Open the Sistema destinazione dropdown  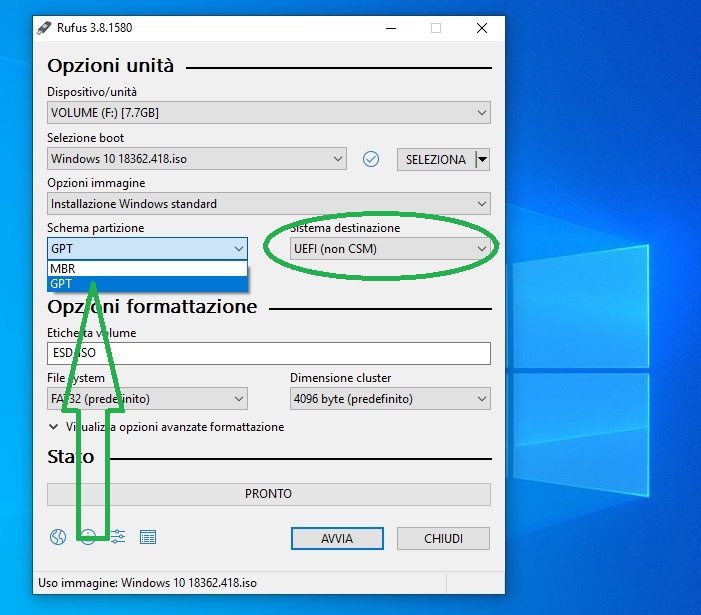[x=390, y=249]
